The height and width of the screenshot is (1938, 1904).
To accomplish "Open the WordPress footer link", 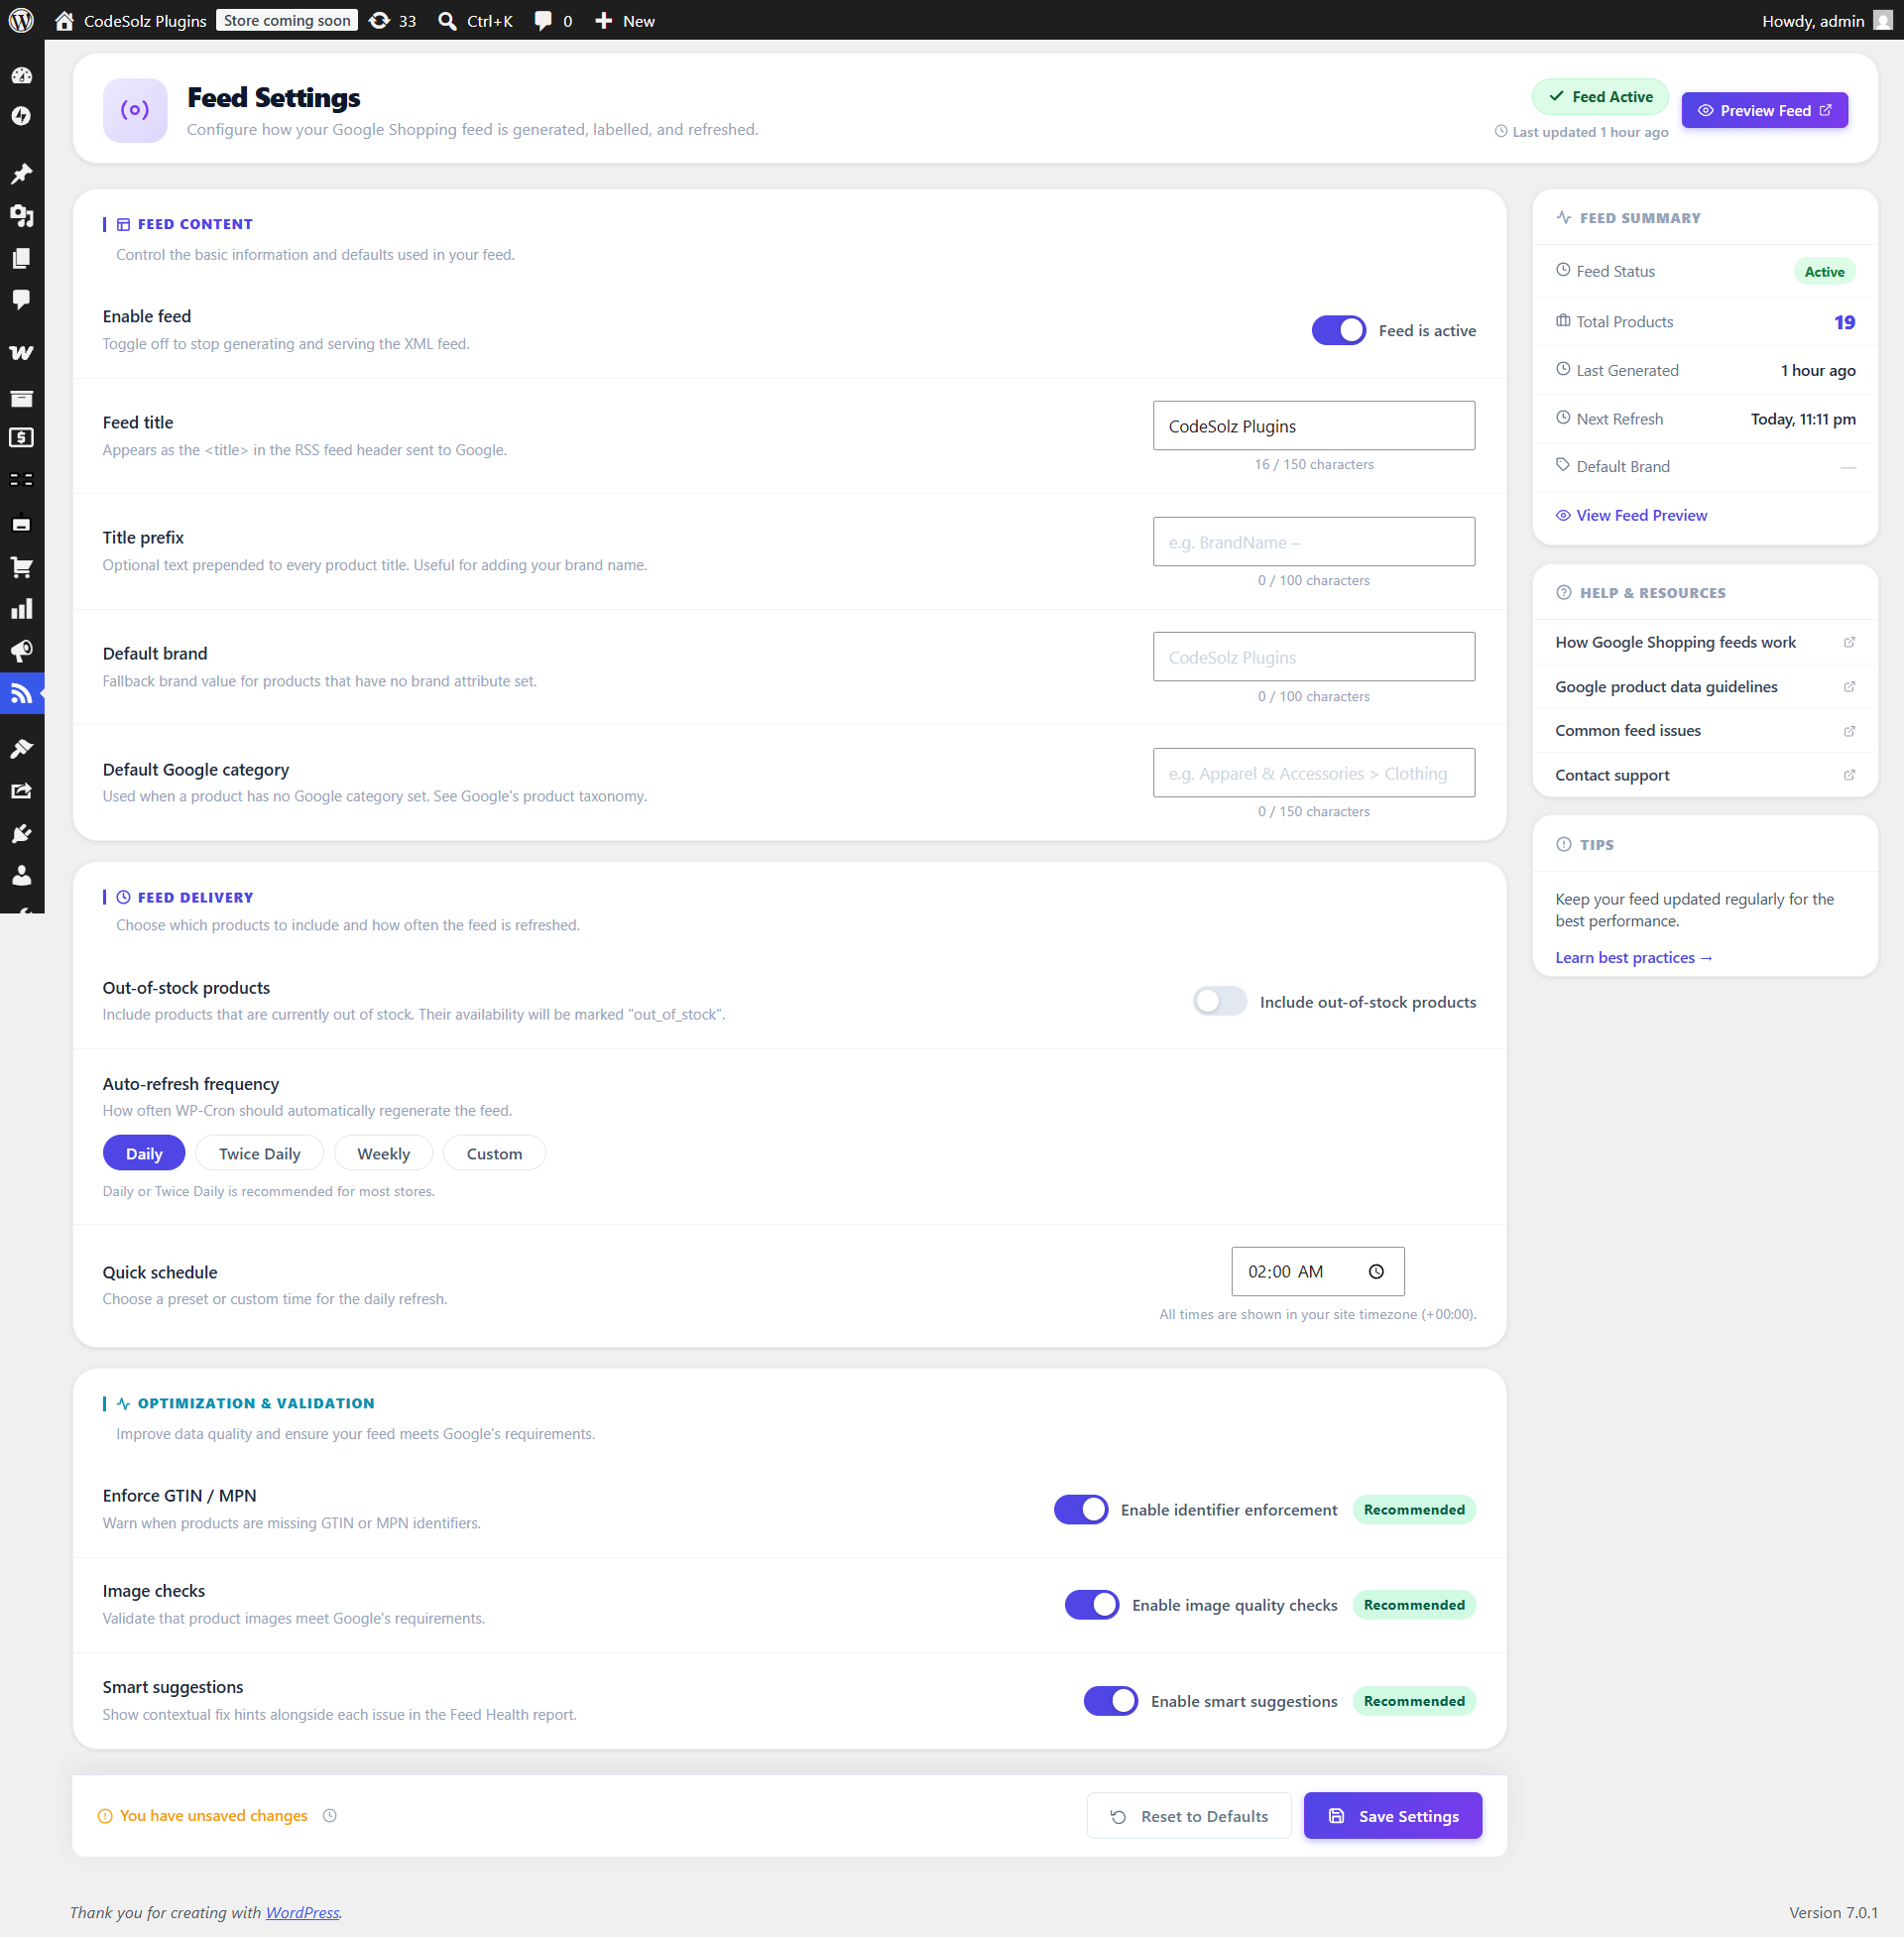I will [x=302, y=1912].
